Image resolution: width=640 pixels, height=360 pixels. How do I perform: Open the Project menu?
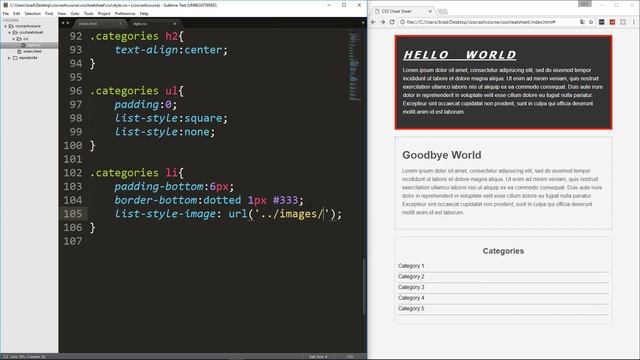pyautogui.click(x=104, y=13)
